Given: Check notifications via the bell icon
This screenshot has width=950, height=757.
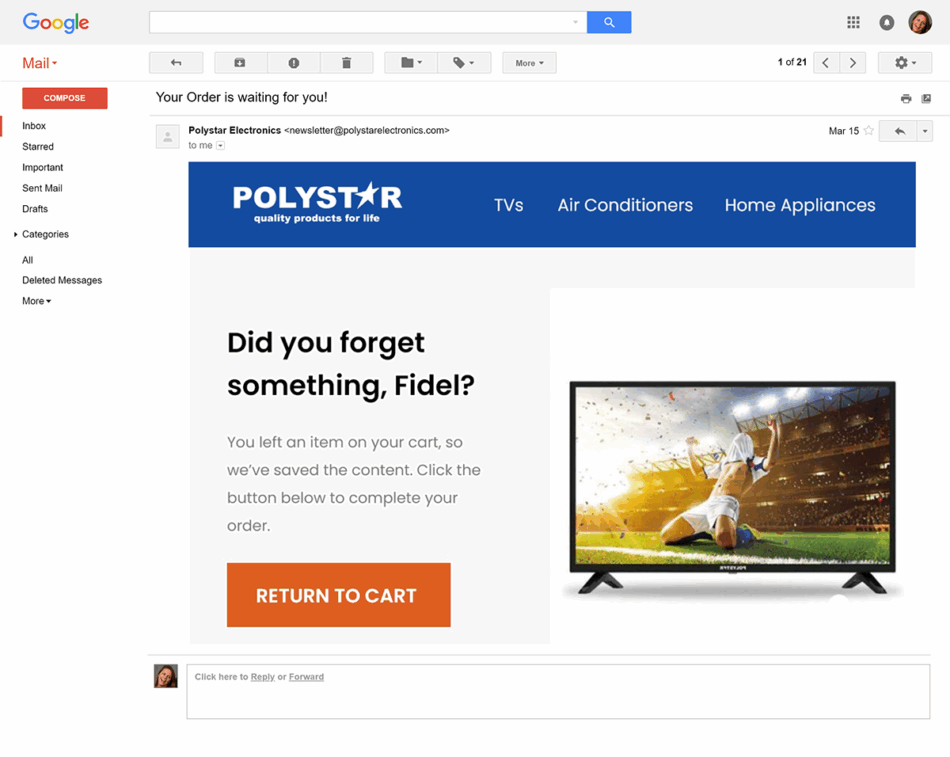Looking at the screenshot, I should click(x=887, y=21).
